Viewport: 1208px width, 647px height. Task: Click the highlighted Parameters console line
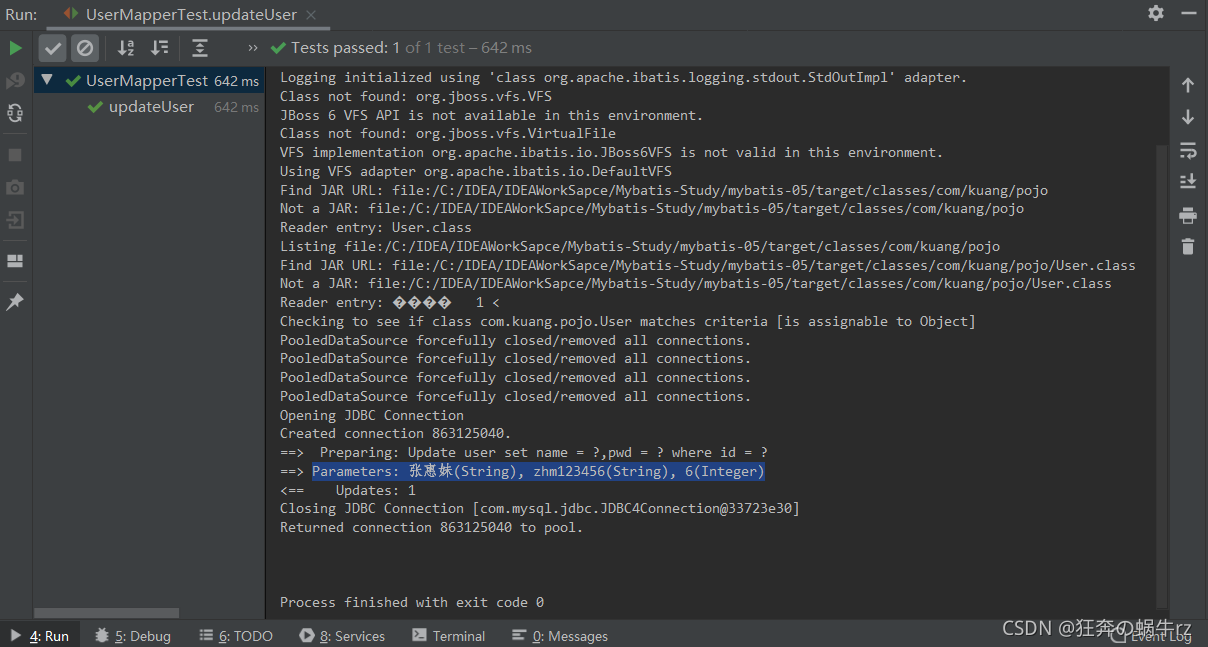point(538,471)
